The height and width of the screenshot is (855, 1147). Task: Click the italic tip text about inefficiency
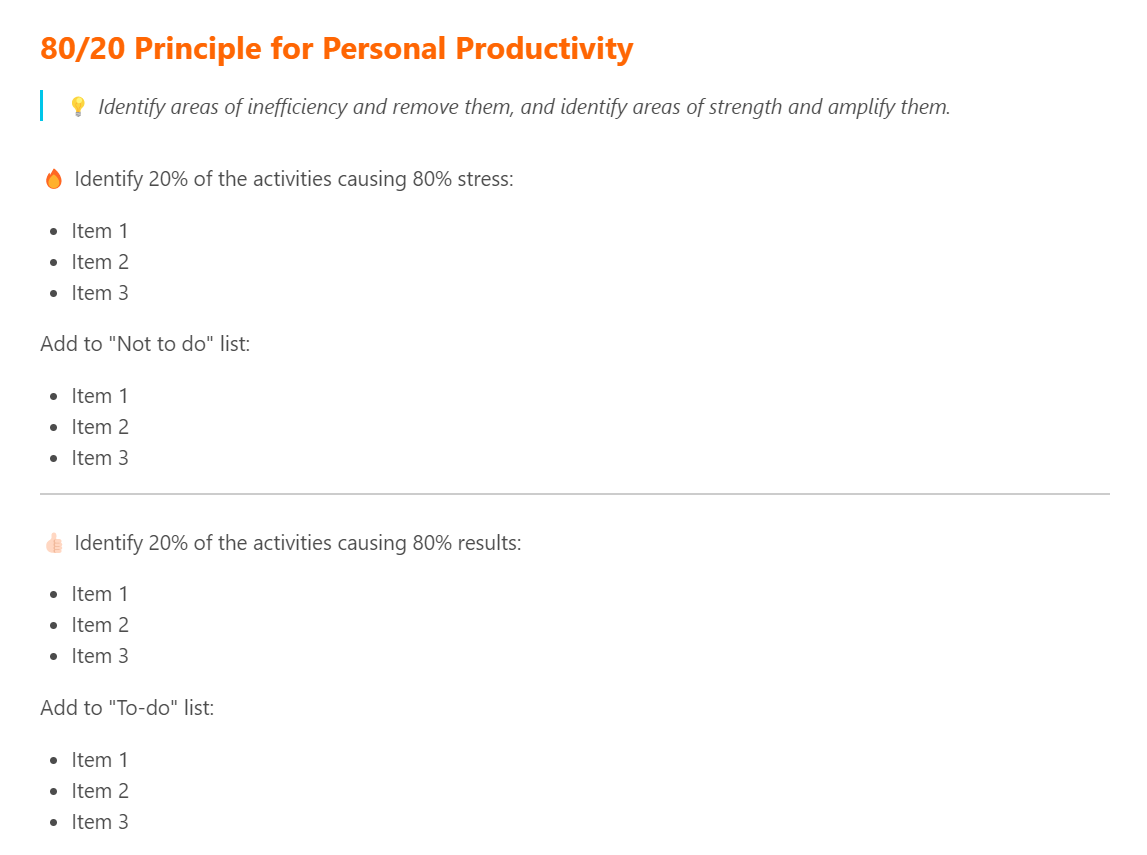(x=524, y=107)
